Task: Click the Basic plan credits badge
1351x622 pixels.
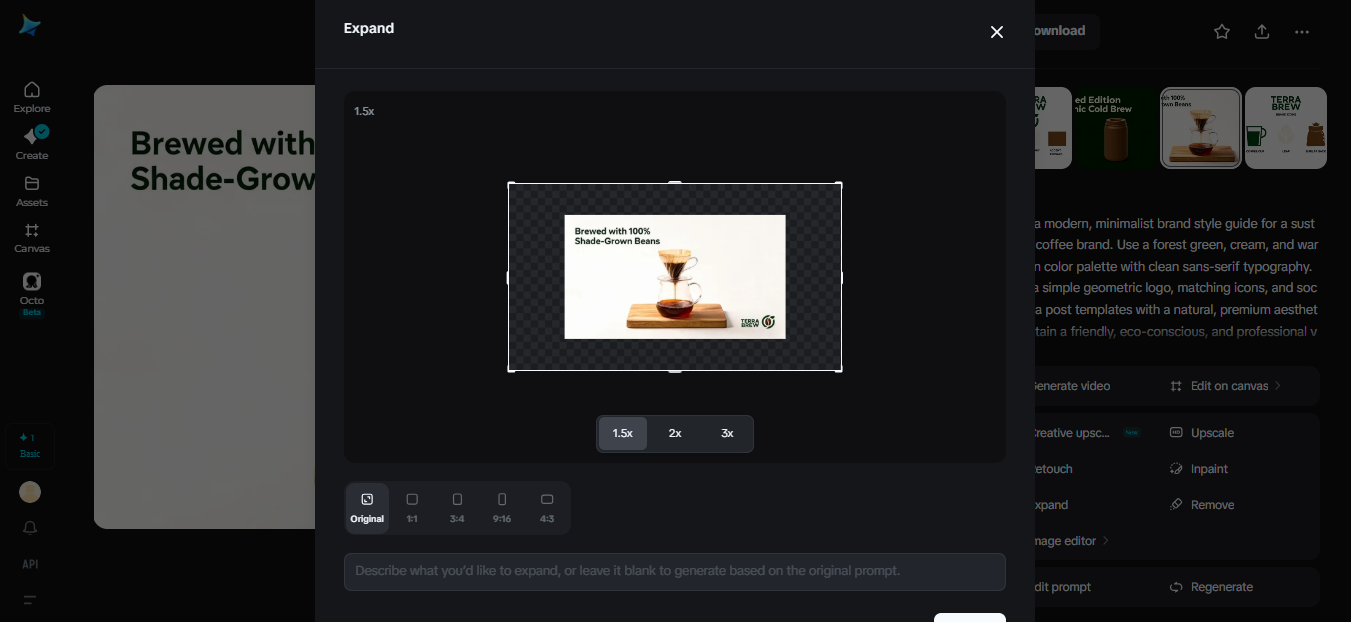Action: tap(30, 446)
